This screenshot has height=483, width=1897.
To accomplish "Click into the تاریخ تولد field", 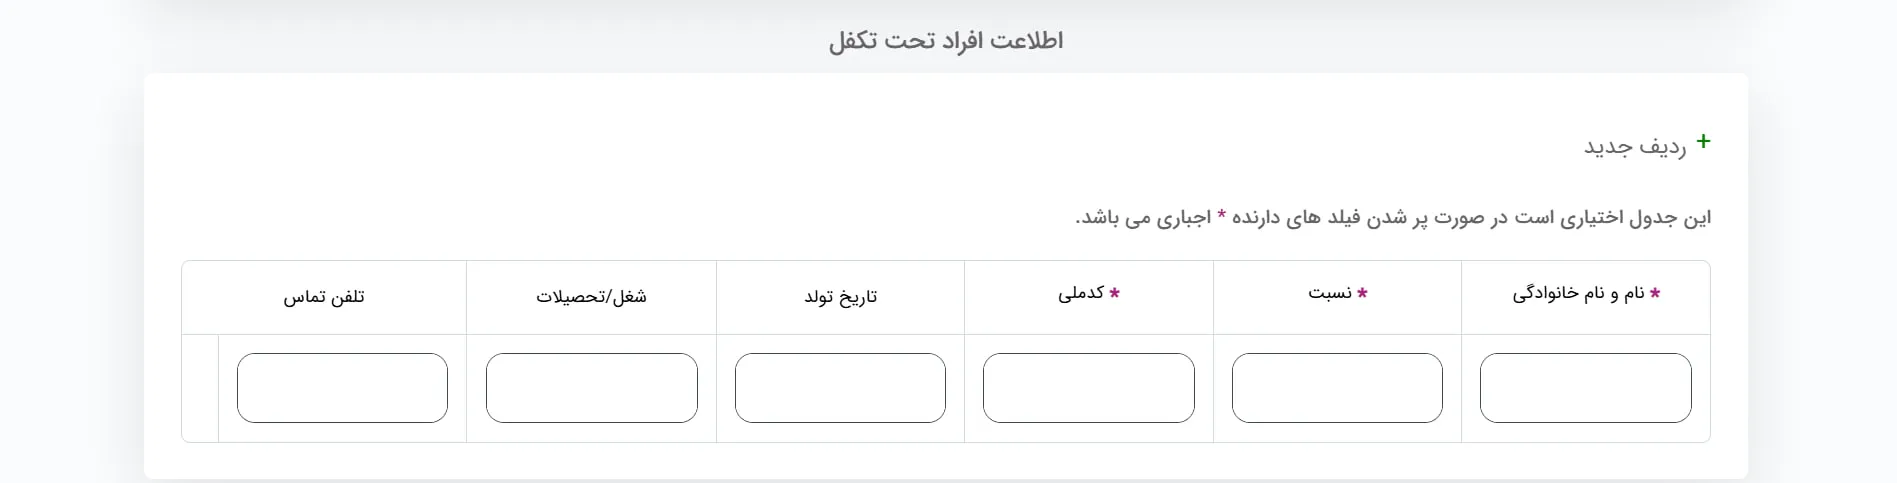I will 840,388.
